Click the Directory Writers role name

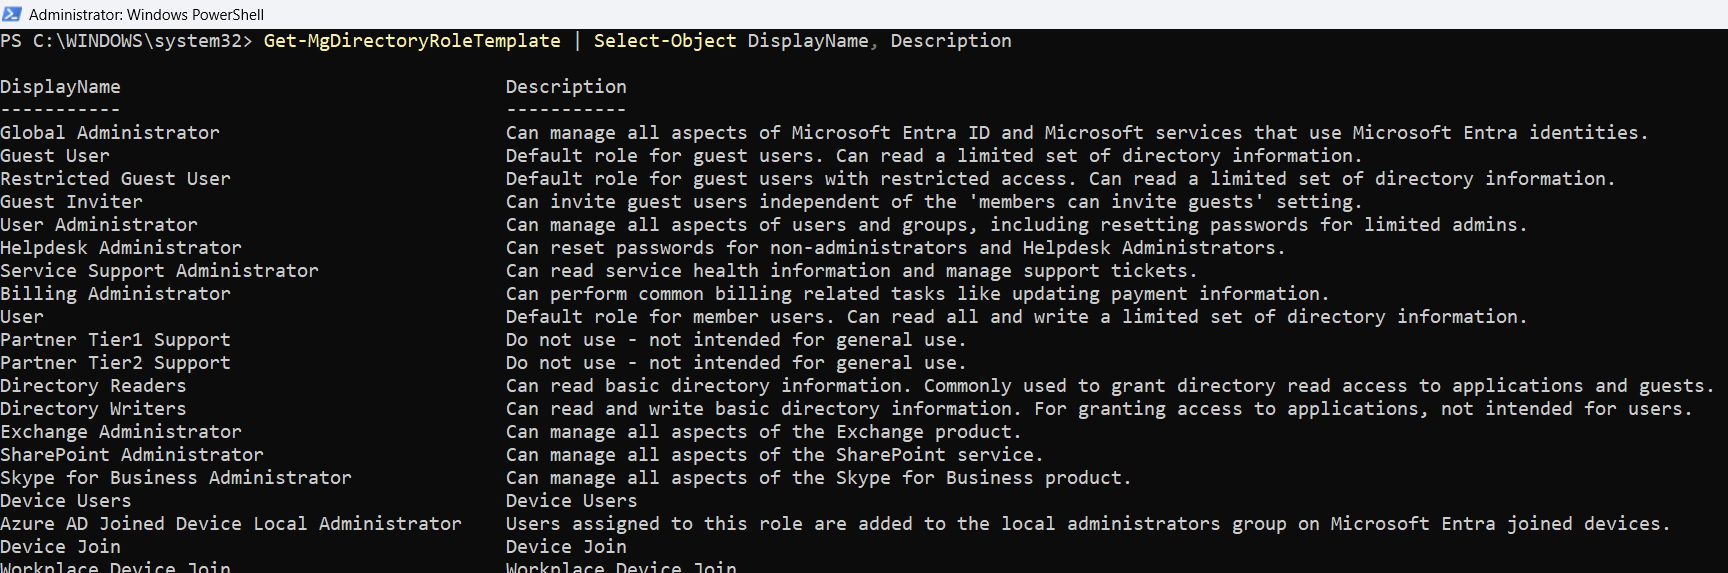click(x=93, y=409)
